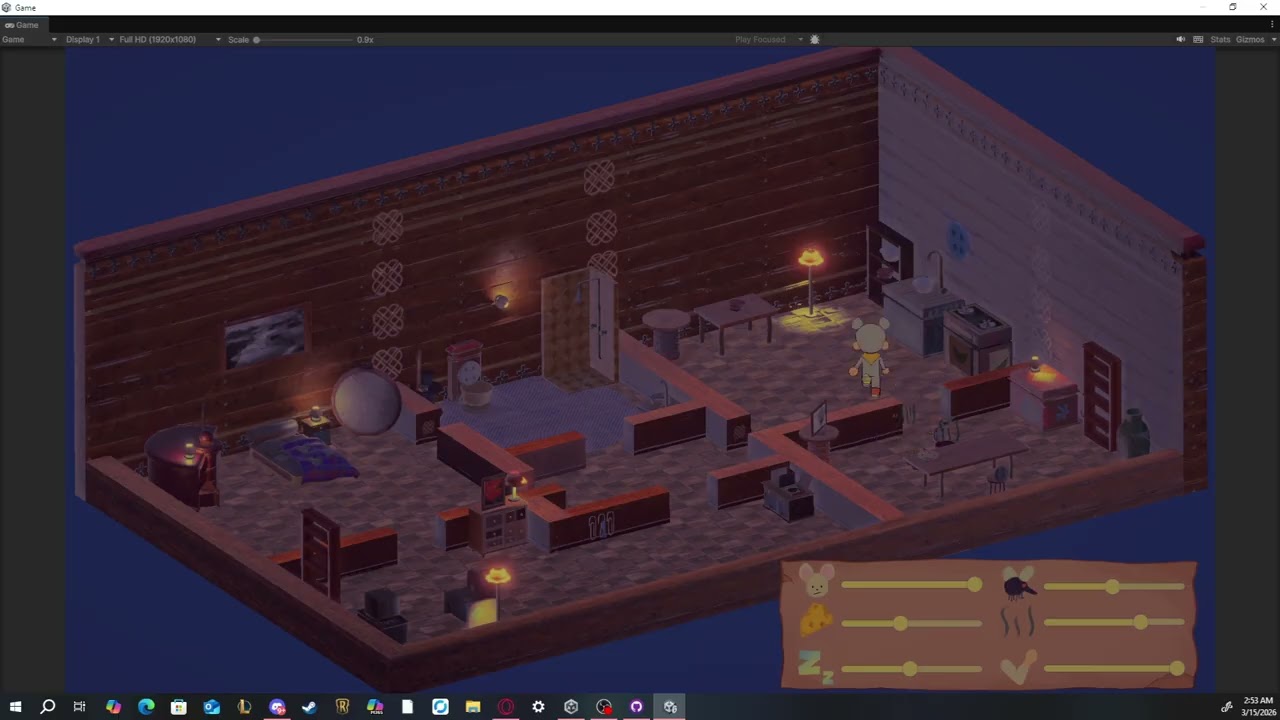Open the Game view mode dropdown
Image resolution: width=1280 pixels, height=720 pixels.
[30, 39]
